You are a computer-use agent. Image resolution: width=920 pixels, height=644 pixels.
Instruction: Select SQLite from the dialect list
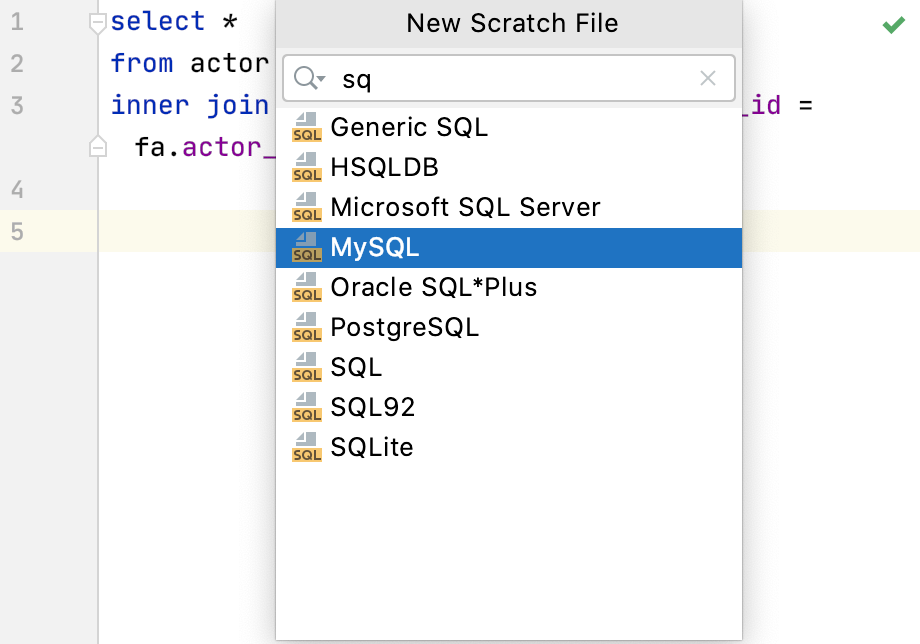click(x=370, y=448)
